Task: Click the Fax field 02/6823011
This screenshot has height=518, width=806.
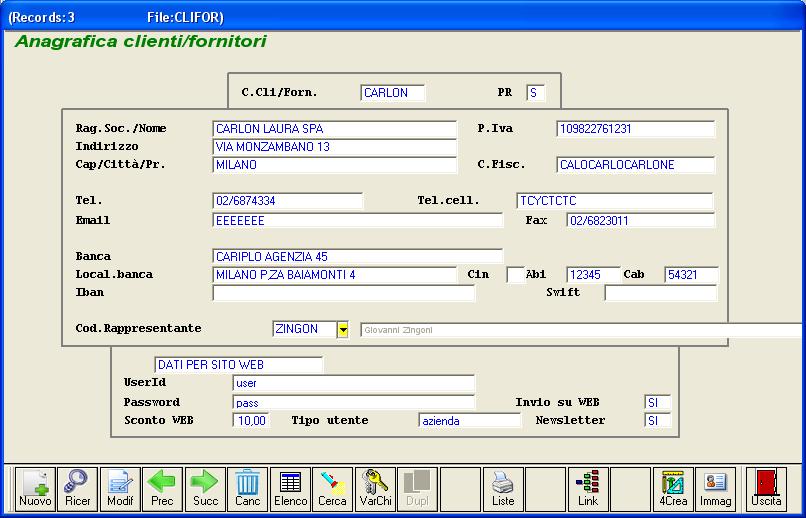Action: [x=641, y=221]
